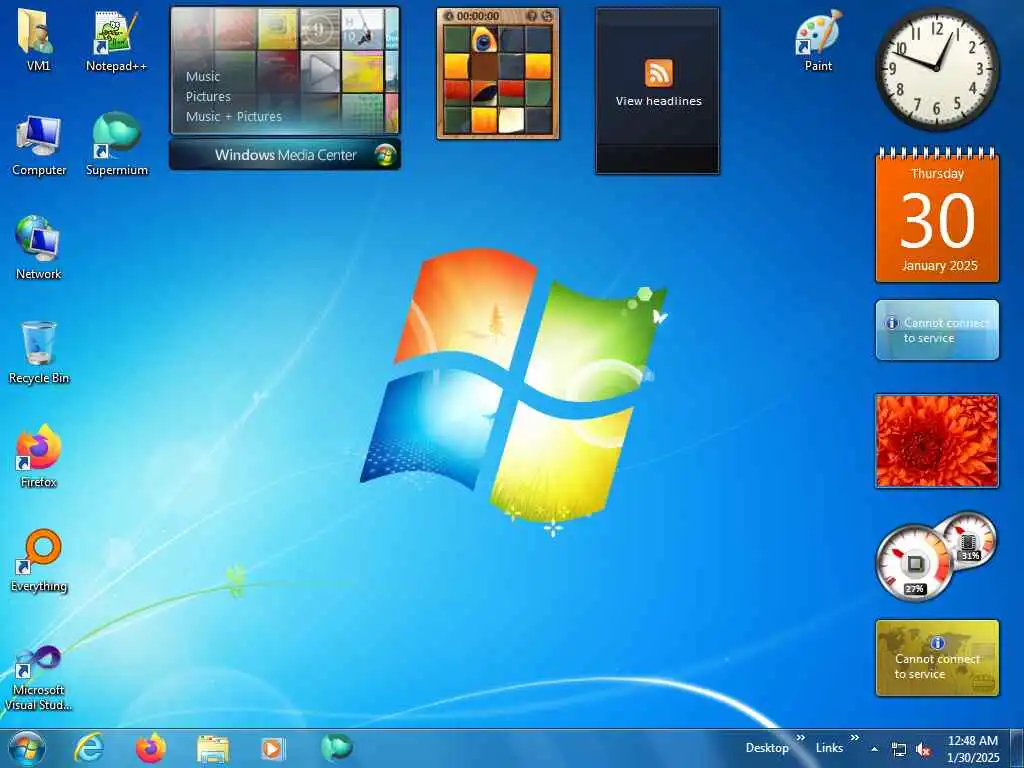Click the orange flower slide show gadget
Viewport: 1024px width, 768px height.
(937, 441)
